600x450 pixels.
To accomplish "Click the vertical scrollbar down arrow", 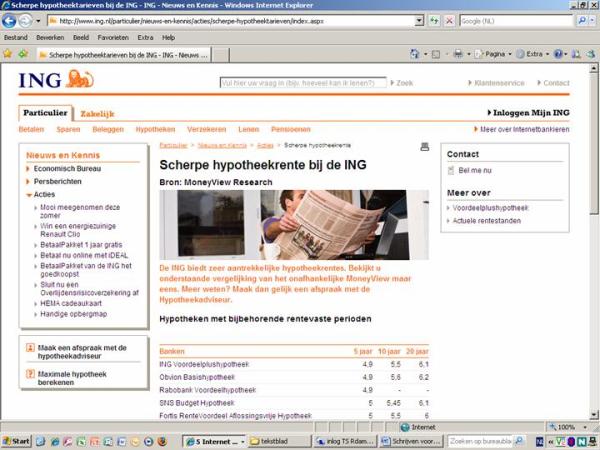I will [x=593, y=414].
